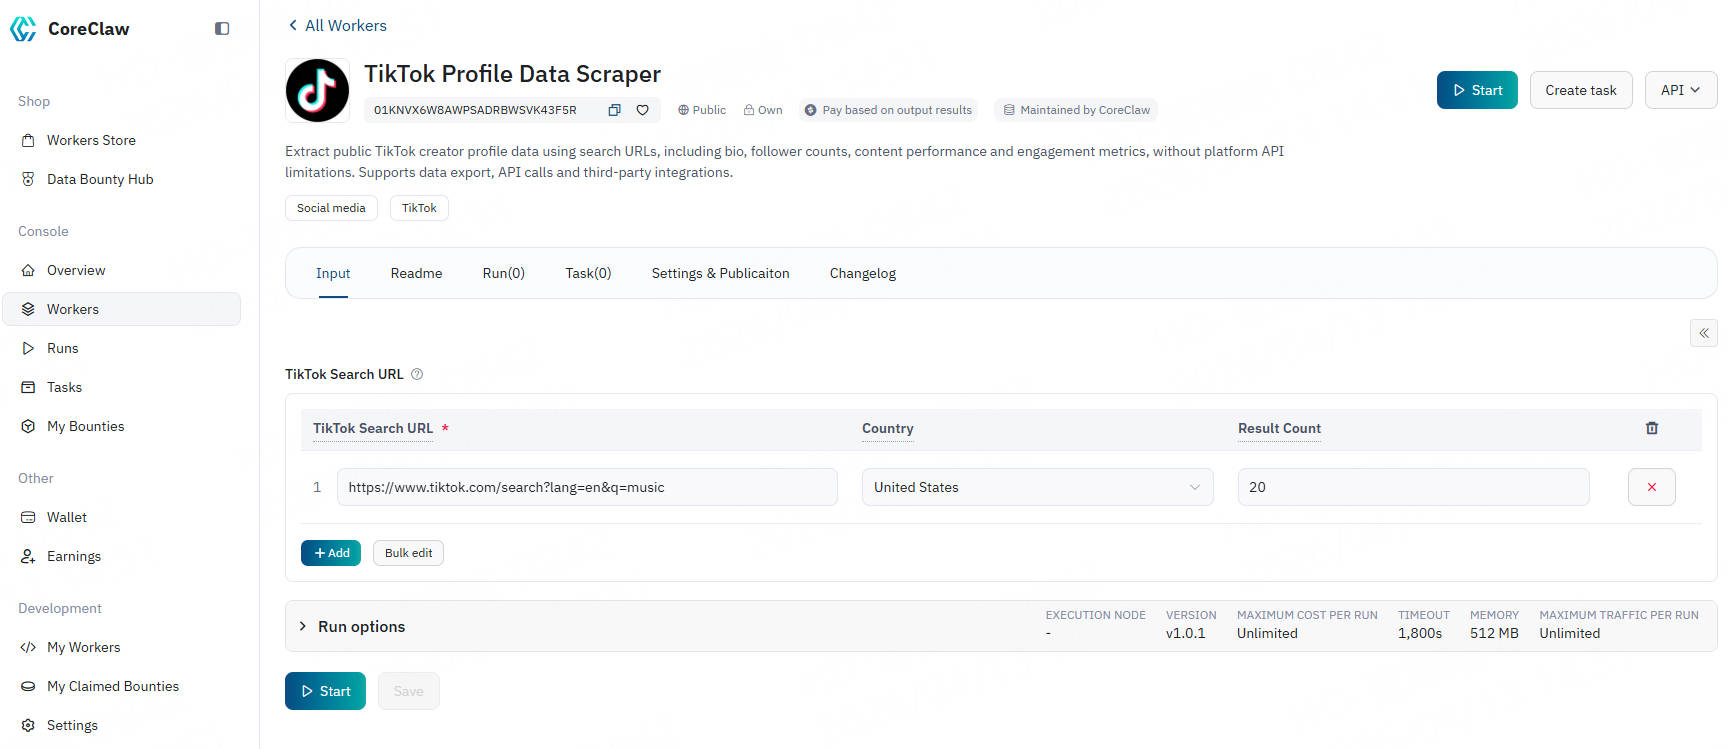Switch to the Readme tab
Viewport: 1727px width, 749px height.
coord(416,273)
